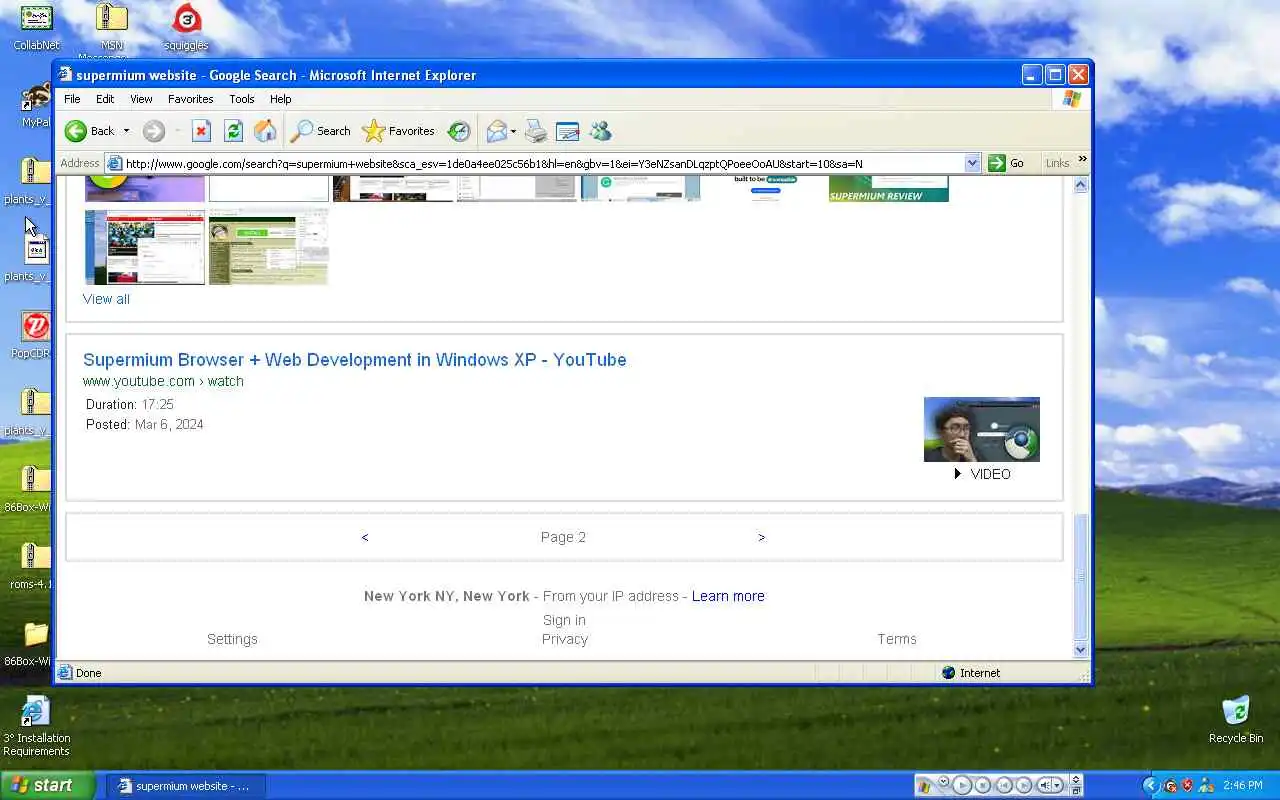Open the Edit menu
1280x800 pixels.
click(105, 99)
